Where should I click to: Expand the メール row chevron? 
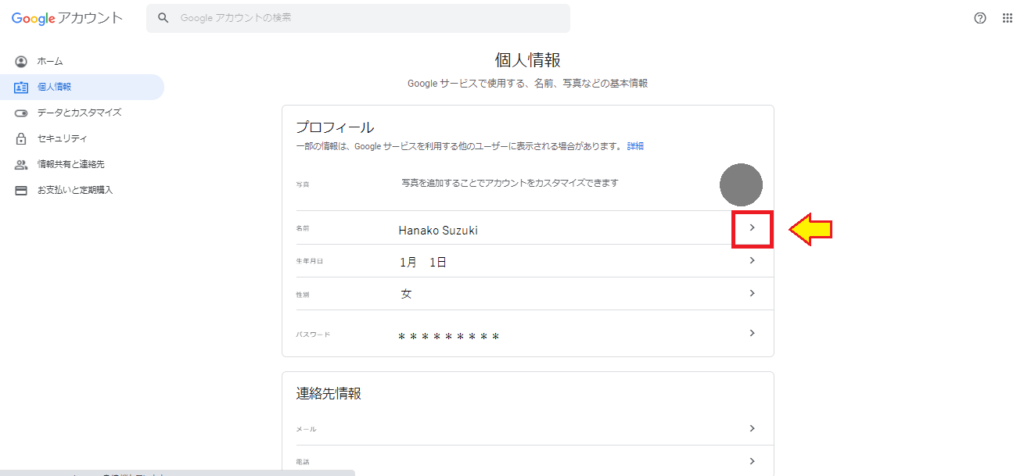point(752,428)
